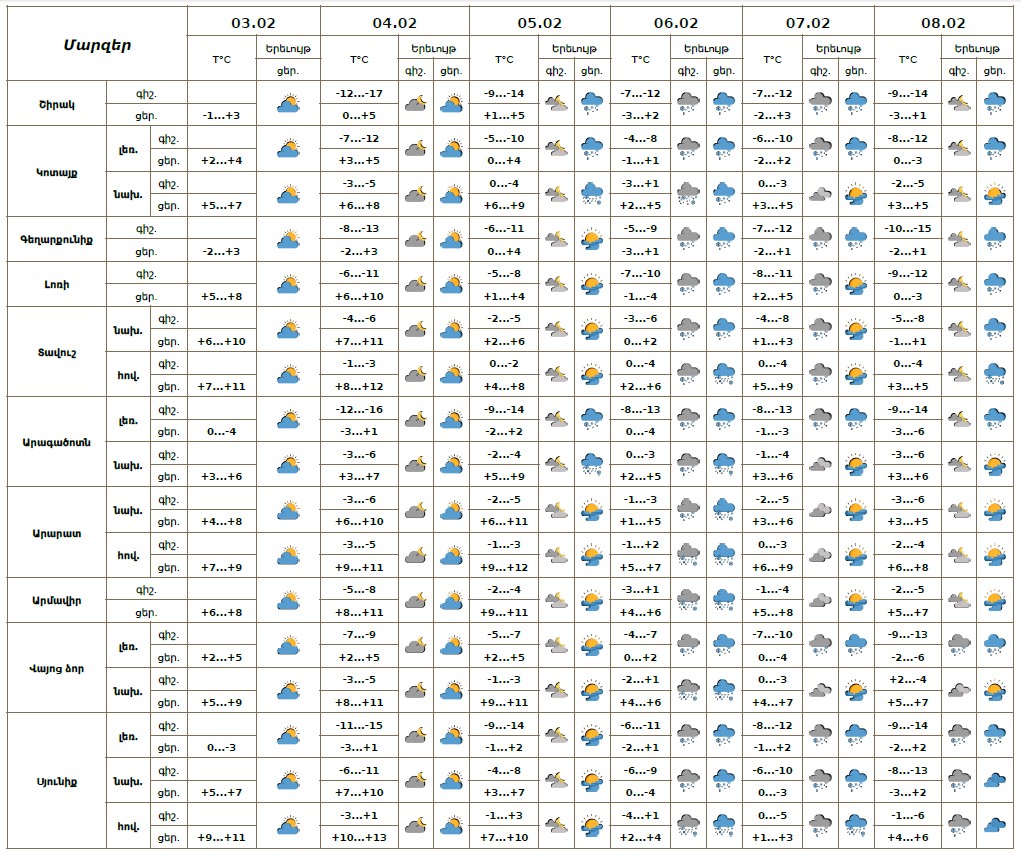Click Շիրակ weather icon for 03.02
1021x853 pixels.
(x=288, y=103)
